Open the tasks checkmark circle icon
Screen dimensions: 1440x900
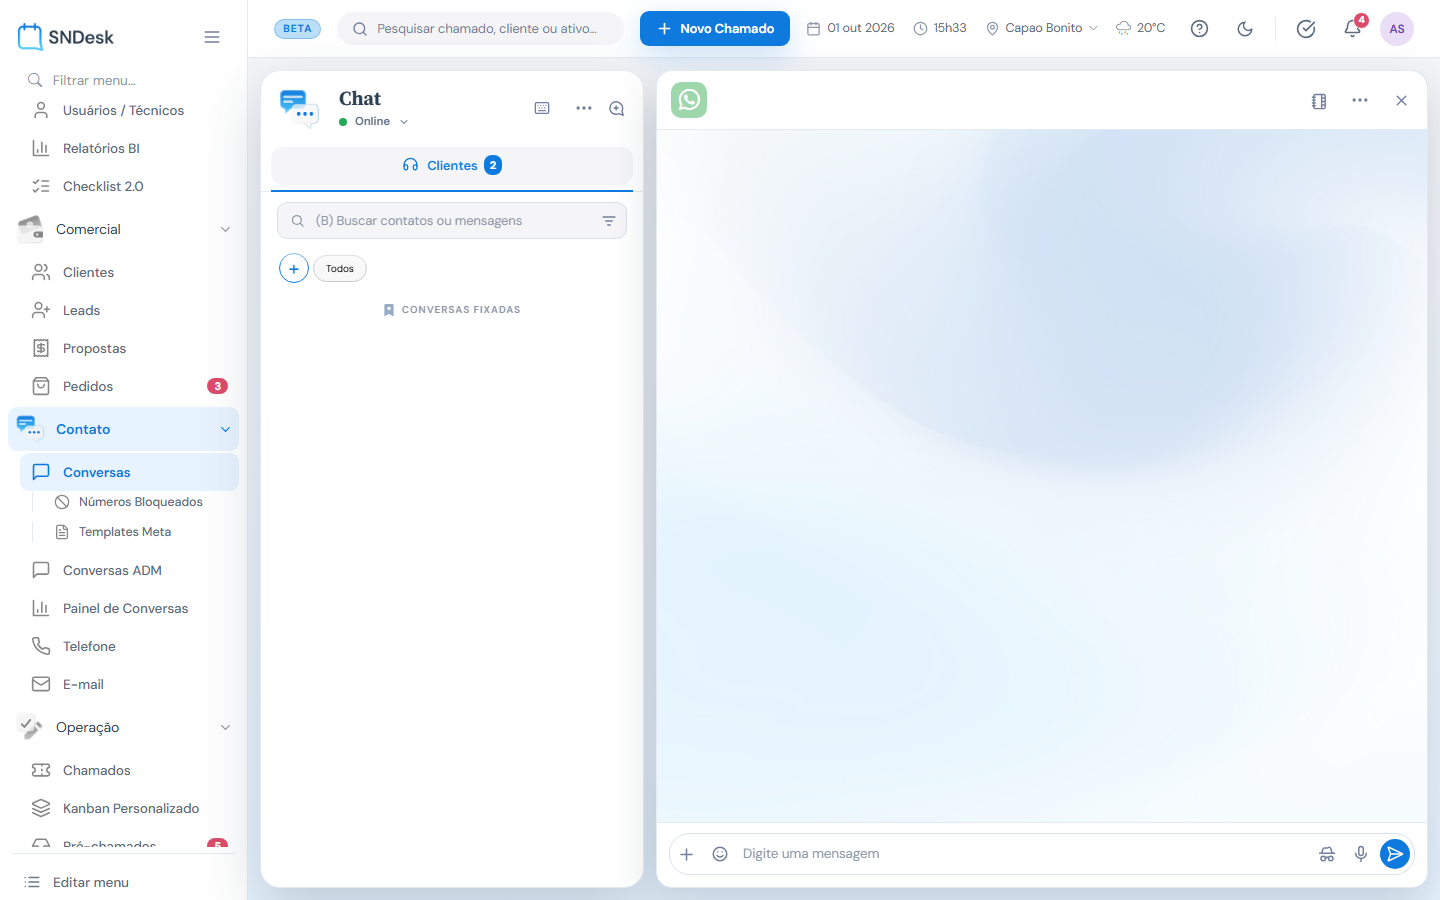click(1306, 29)
